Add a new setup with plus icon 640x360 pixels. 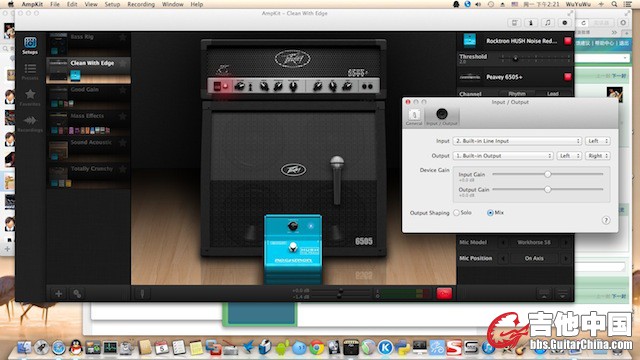(58, 293)
